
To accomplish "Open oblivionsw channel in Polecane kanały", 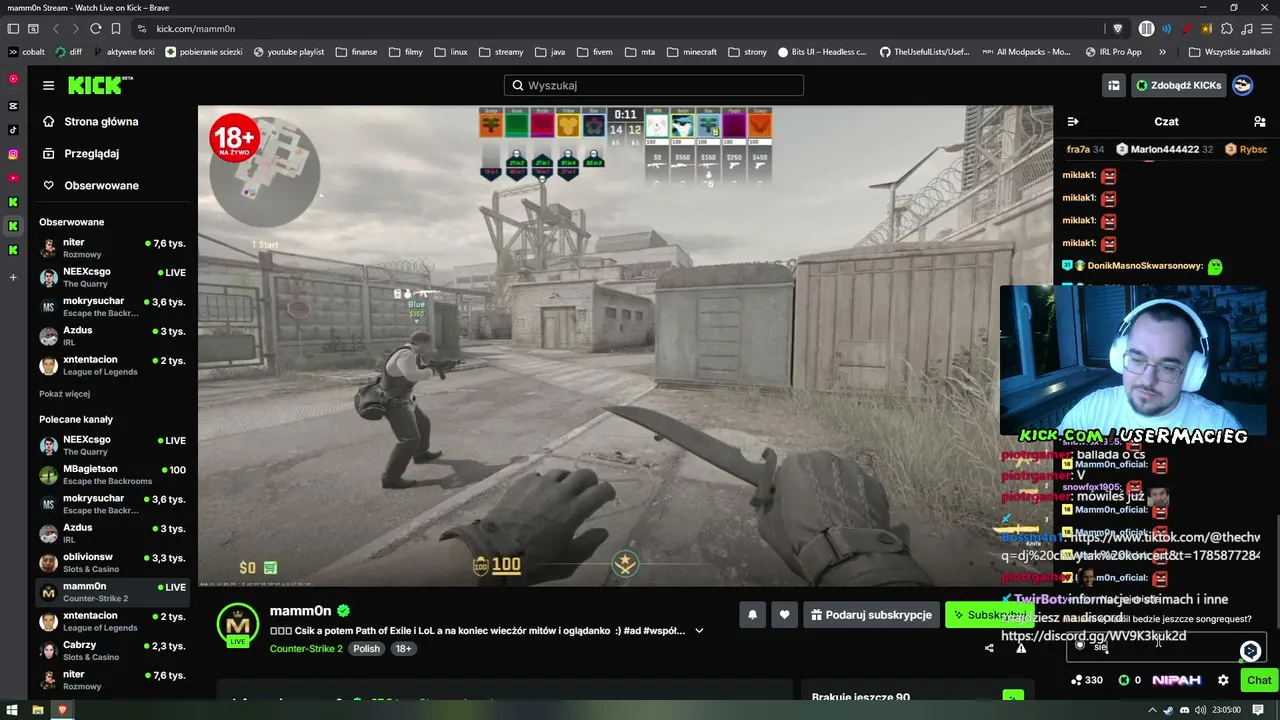I will coord(112,563).
